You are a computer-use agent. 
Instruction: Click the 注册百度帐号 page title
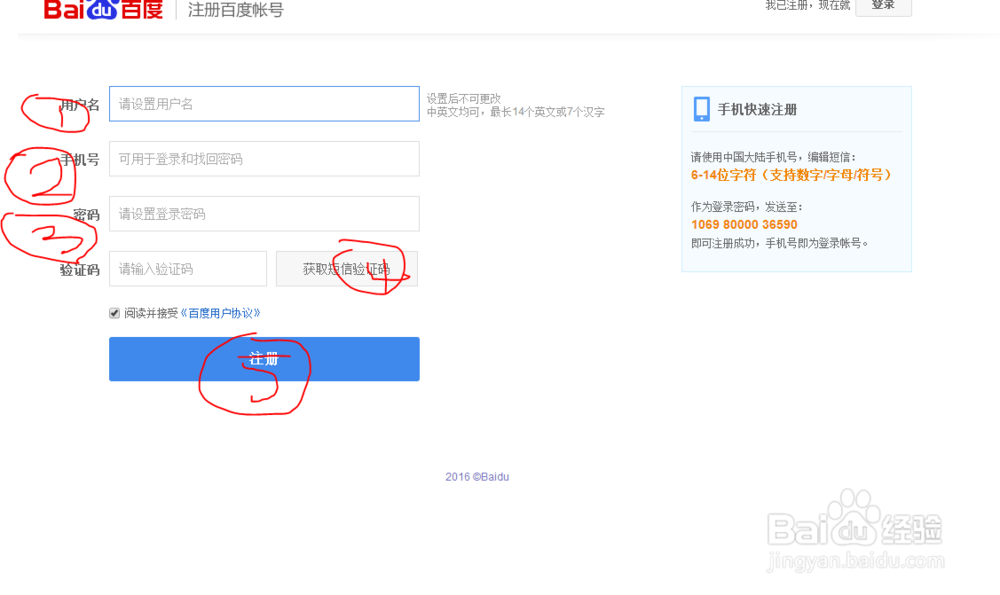tap(235, 10)
